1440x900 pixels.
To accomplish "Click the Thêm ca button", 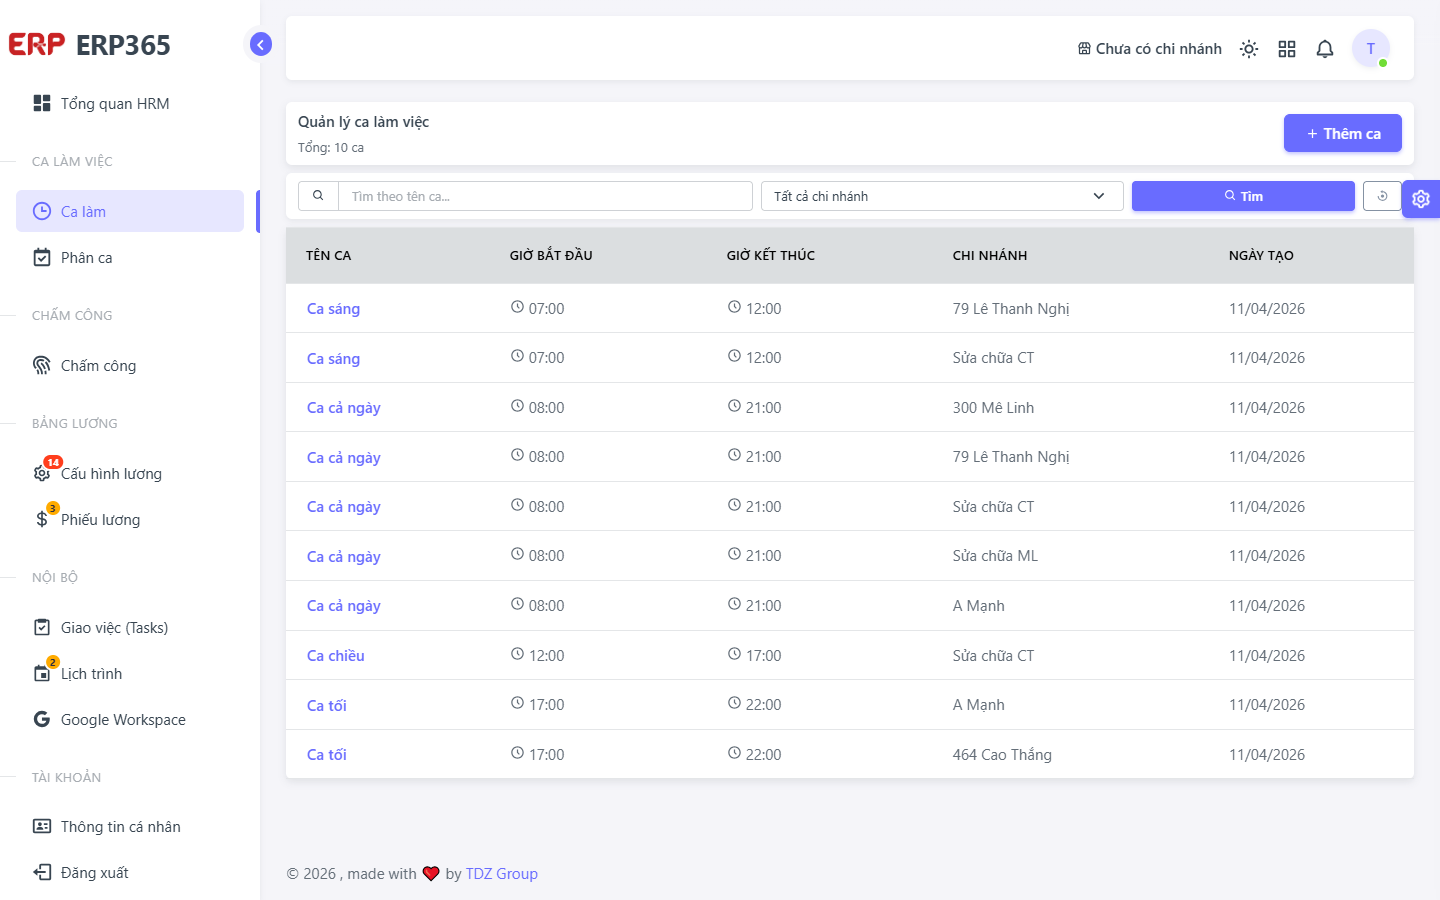I will (x=1343, y=133).
